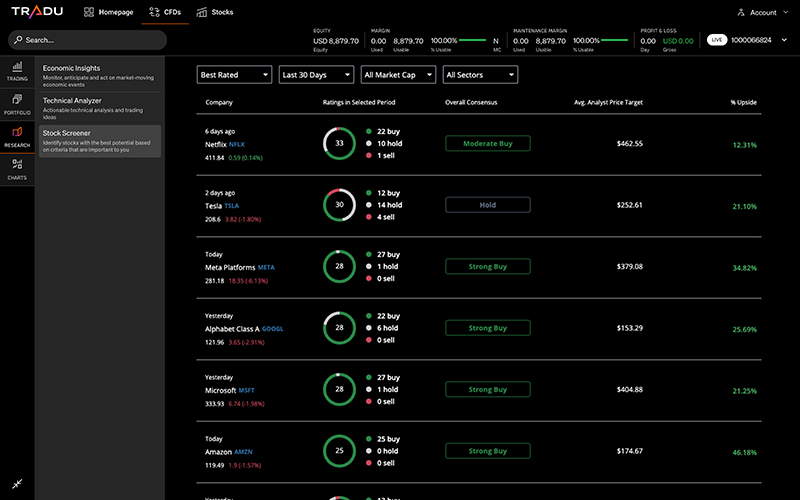Select Stock Screener
The height and width of the screenshot is (500, 800).
click(x=100, y=141)
